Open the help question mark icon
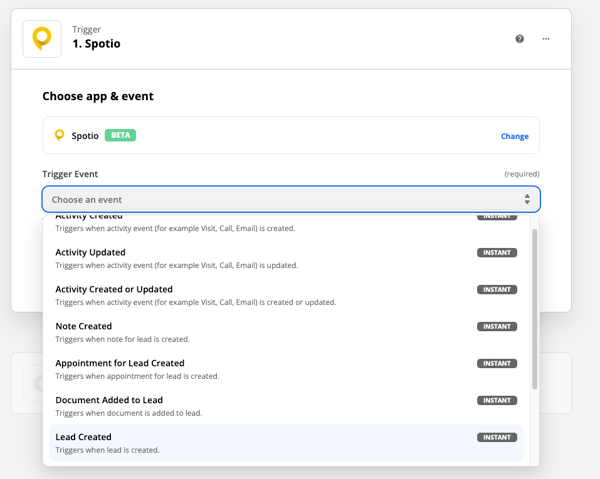The height and width of the screenshot is (479, 600). point(519,39)
